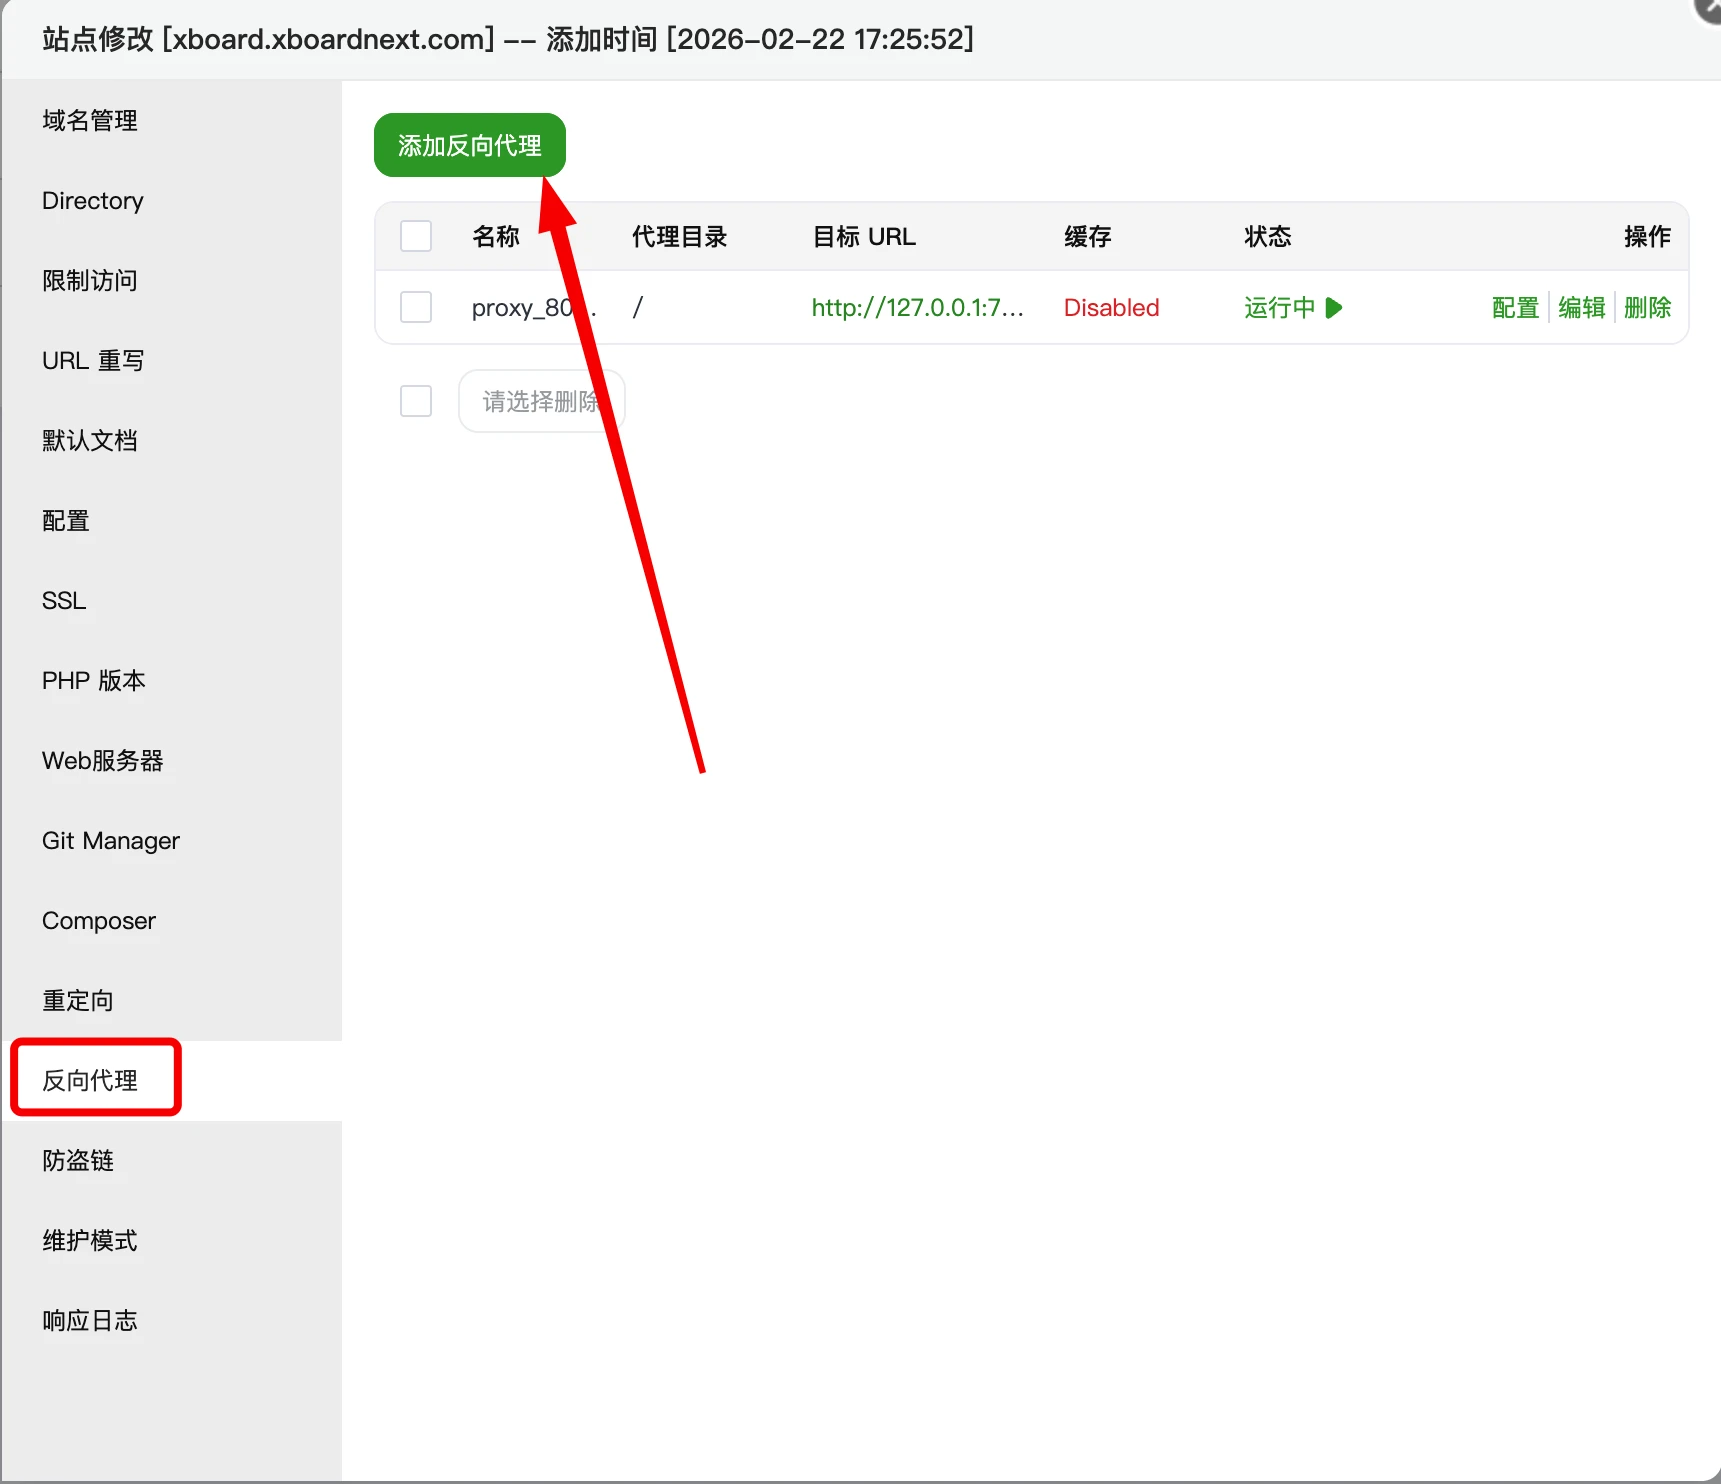Toggle the select-all checkbox in table header

pos(416,236)
